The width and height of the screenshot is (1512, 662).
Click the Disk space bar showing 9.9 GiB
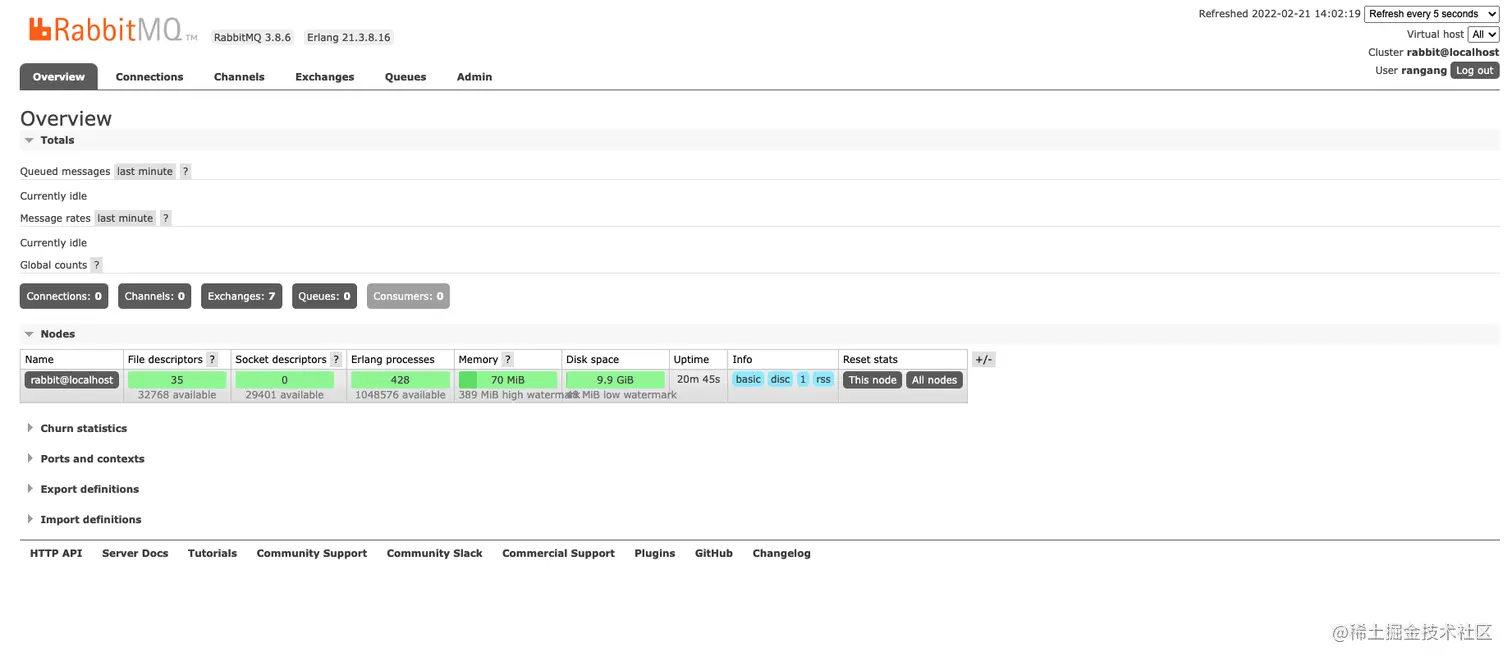click(615, 380)
